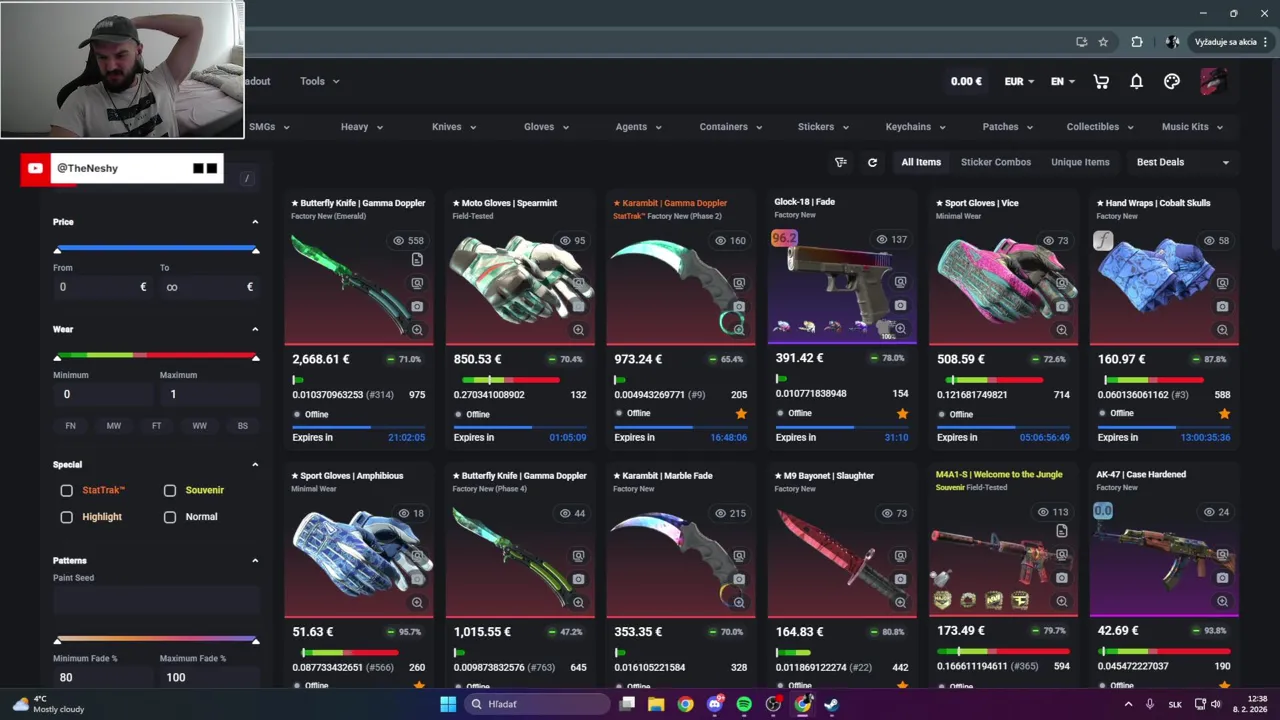Image resolution: width=1280 pixels, height=720 pixels.
Task: Bookmark this page with the star icon
Action: [1103, 42]
